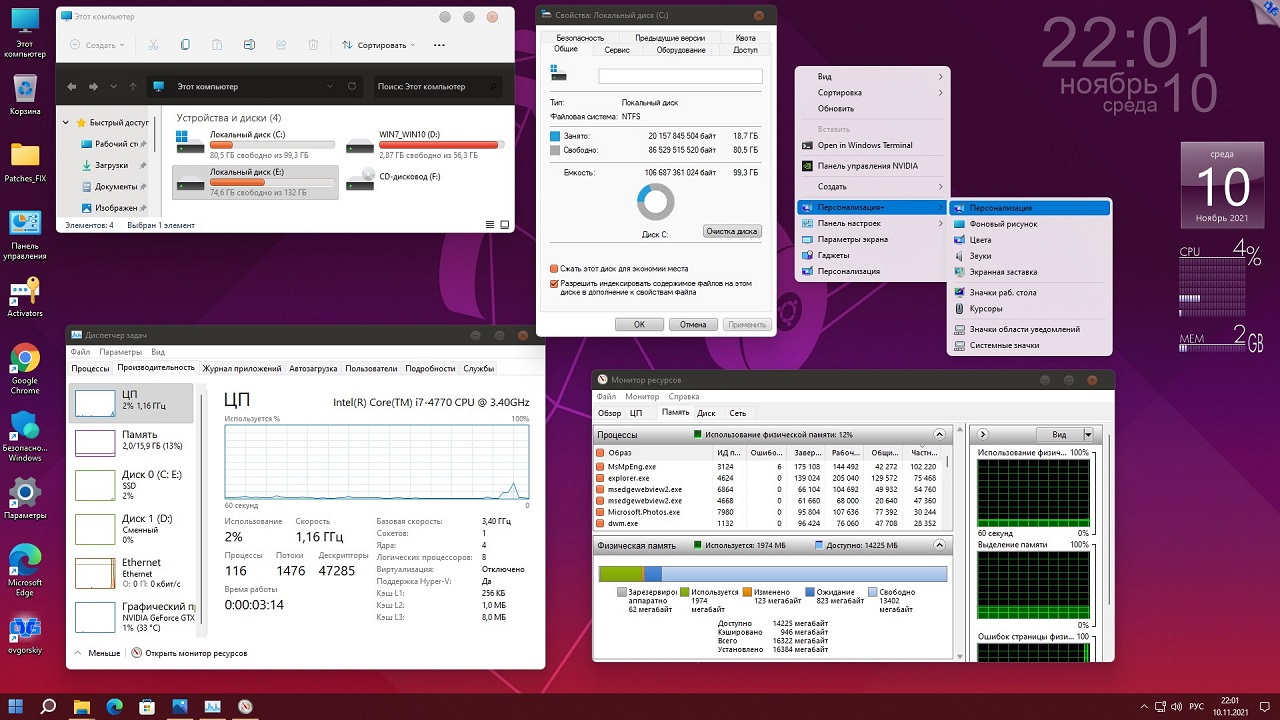Collapse the 'Процессы' section in Resource Monitor
This screenshot has height=720, width=1280.
point(939,435)
